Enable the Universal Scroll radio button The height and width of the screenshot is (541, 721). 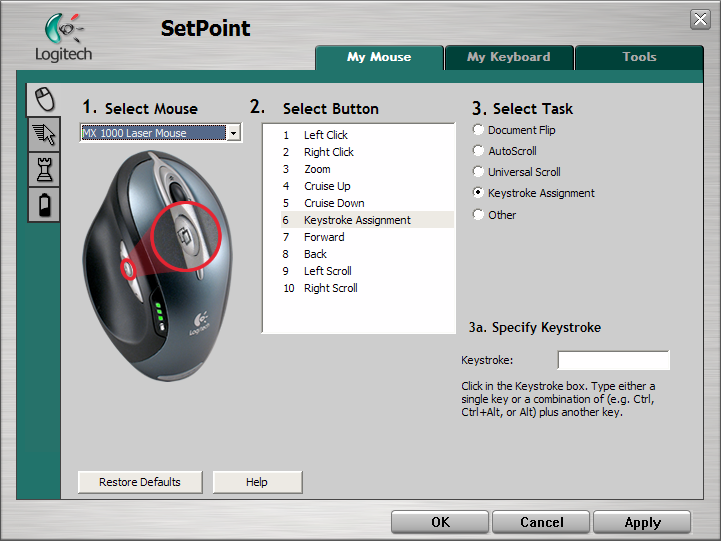(x=479, y=172)
